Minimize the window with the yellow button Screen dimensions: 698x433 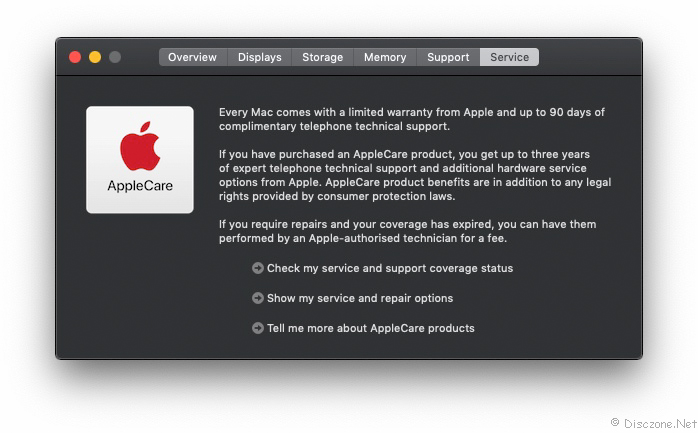pos(95,57)
